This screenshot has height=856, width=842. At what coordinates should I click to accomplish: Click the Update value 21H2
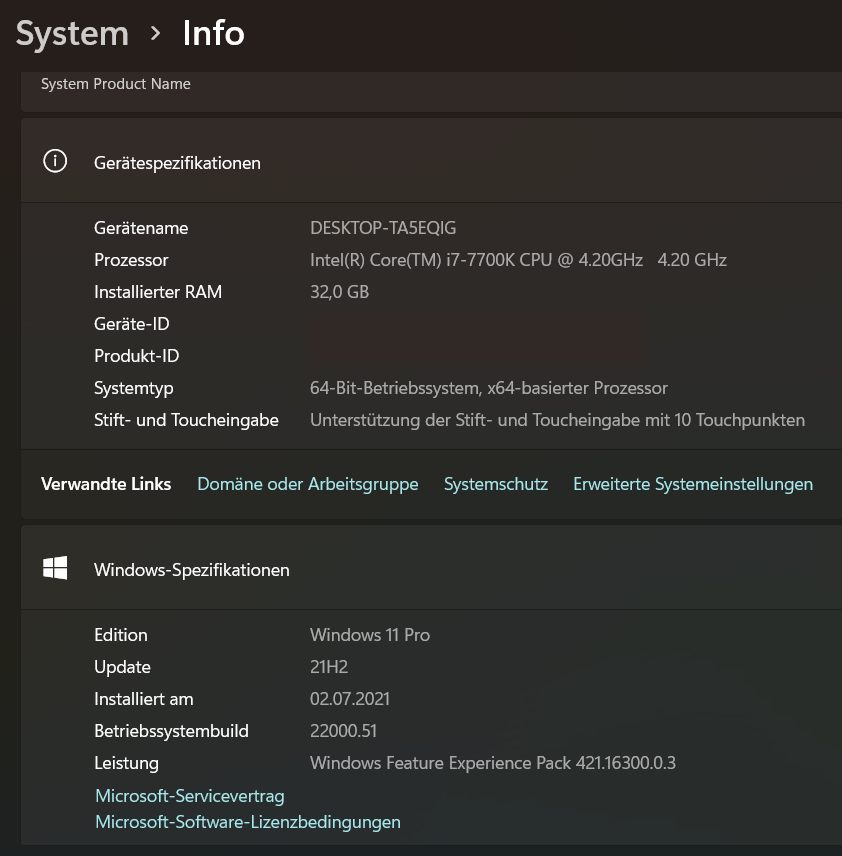click(x=329, y=667)
